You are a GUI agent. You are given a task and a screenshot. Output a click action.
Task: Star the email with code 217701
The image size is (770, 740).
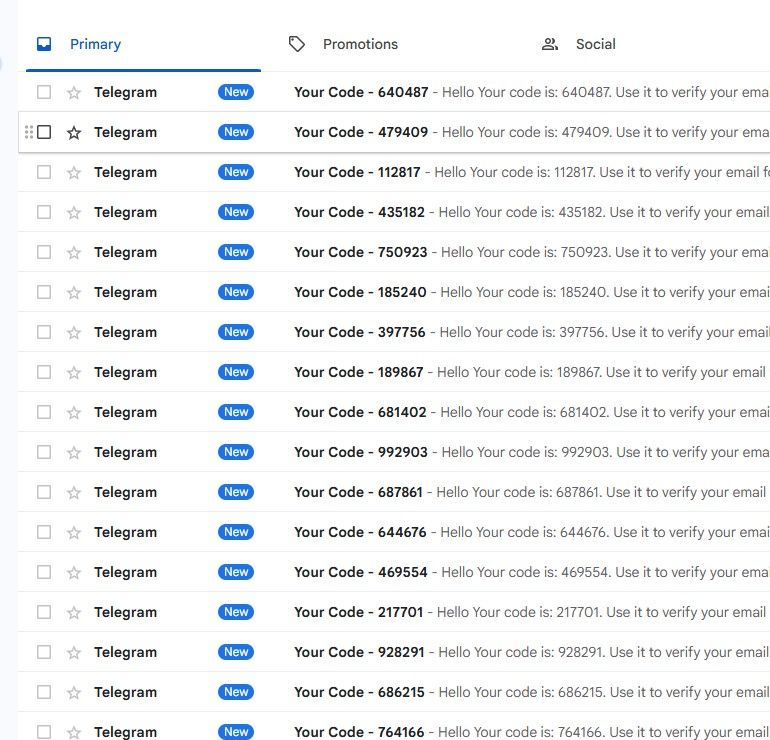(x=73, y=612)
